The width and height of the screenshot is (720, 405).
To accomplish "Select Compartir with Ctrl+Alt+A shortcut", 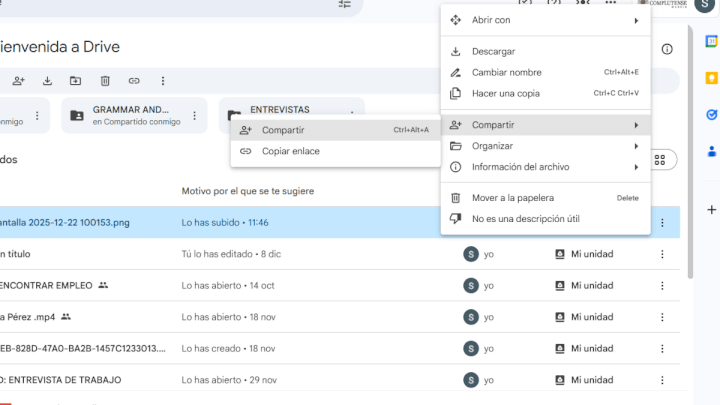I will [336, 130].
